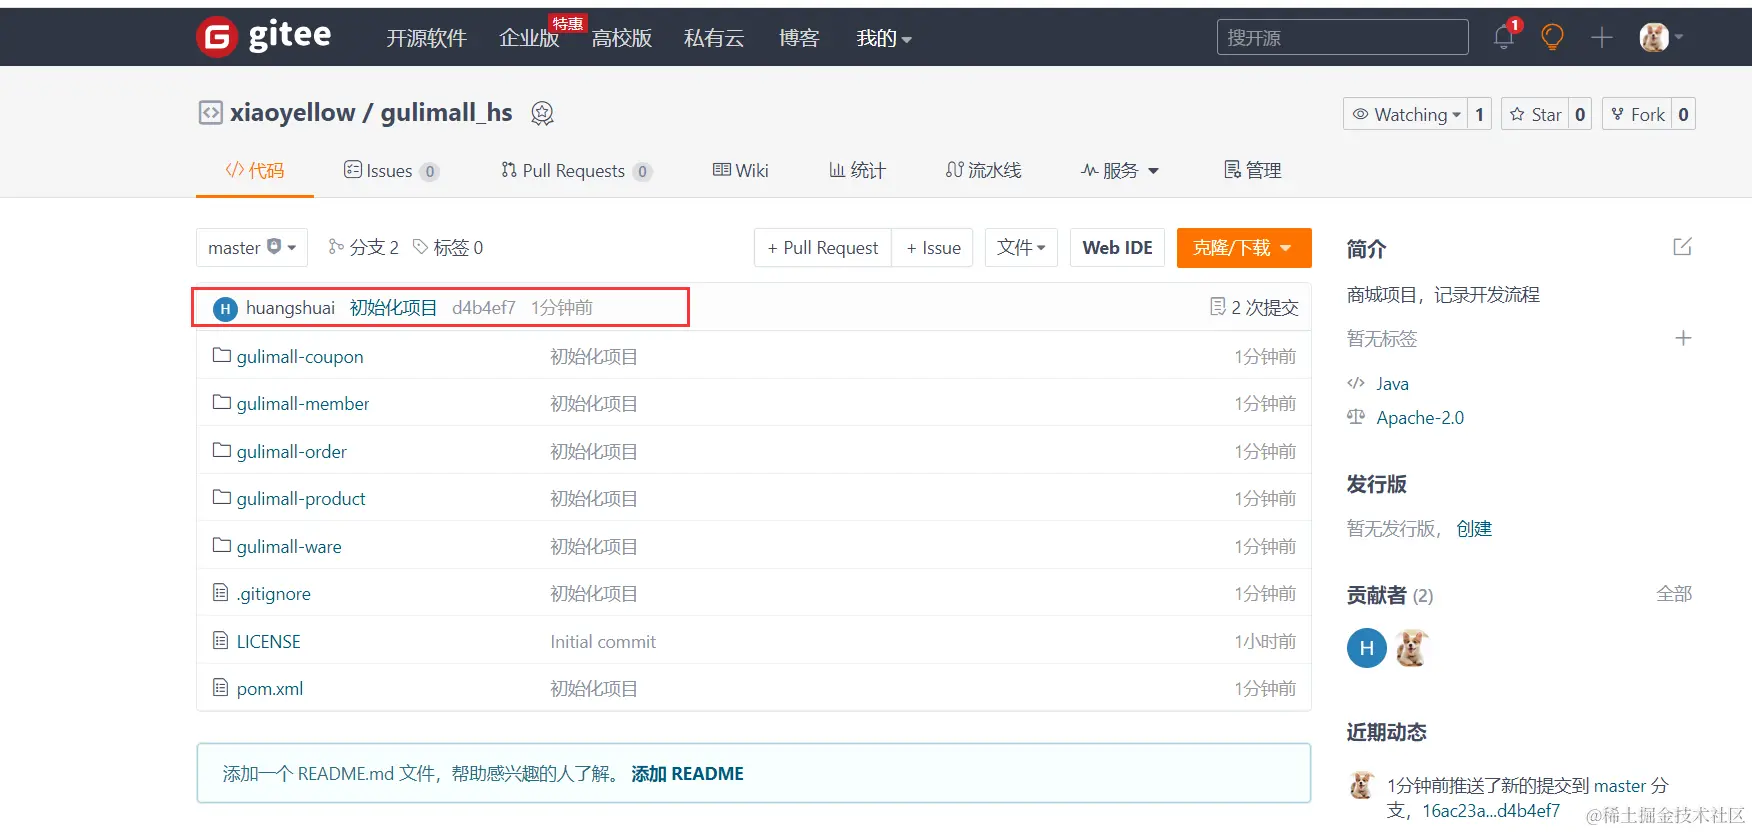Click 开源软件 in the top menu
This screenshot has height=832, width=1752.
(427, 38)
